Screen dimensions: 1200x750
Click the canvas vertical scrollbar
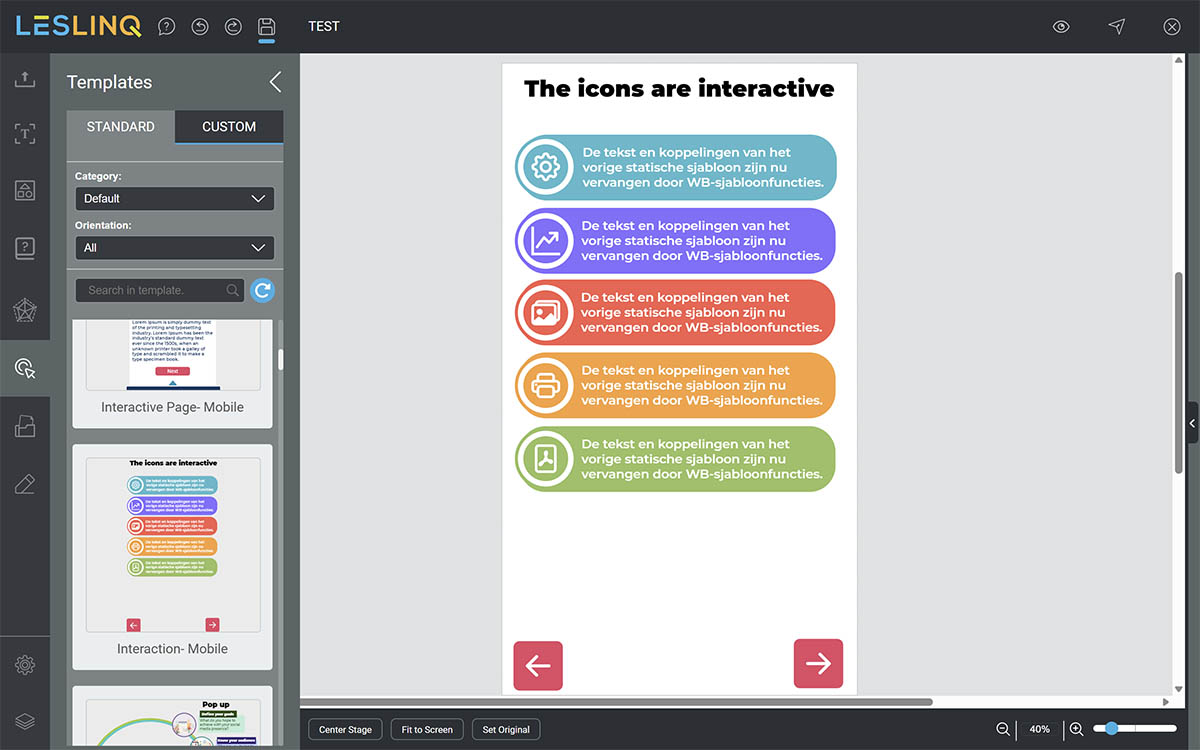pyautogui.click(x=1180, y=372)
